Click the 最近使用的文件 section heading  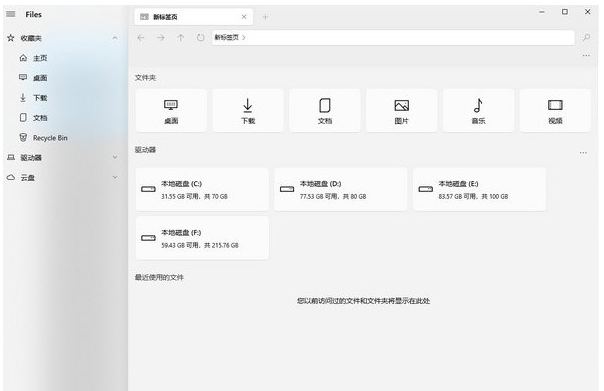pos(159,277)
